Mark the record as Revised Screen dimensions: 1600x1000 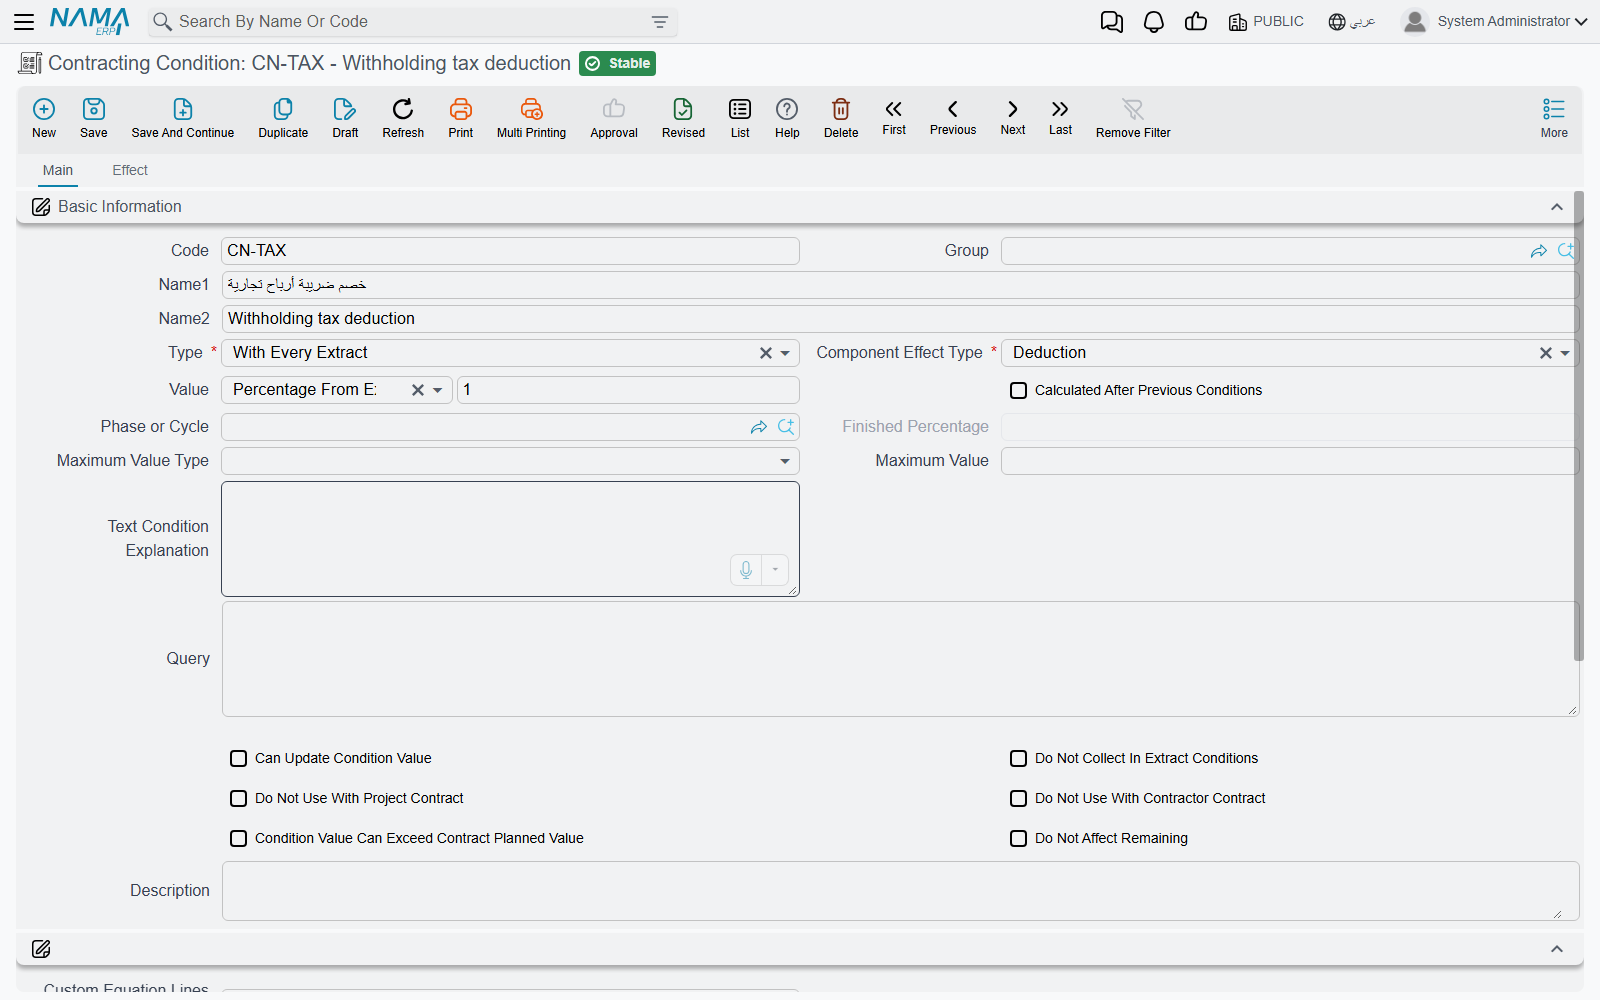[683, 109]
